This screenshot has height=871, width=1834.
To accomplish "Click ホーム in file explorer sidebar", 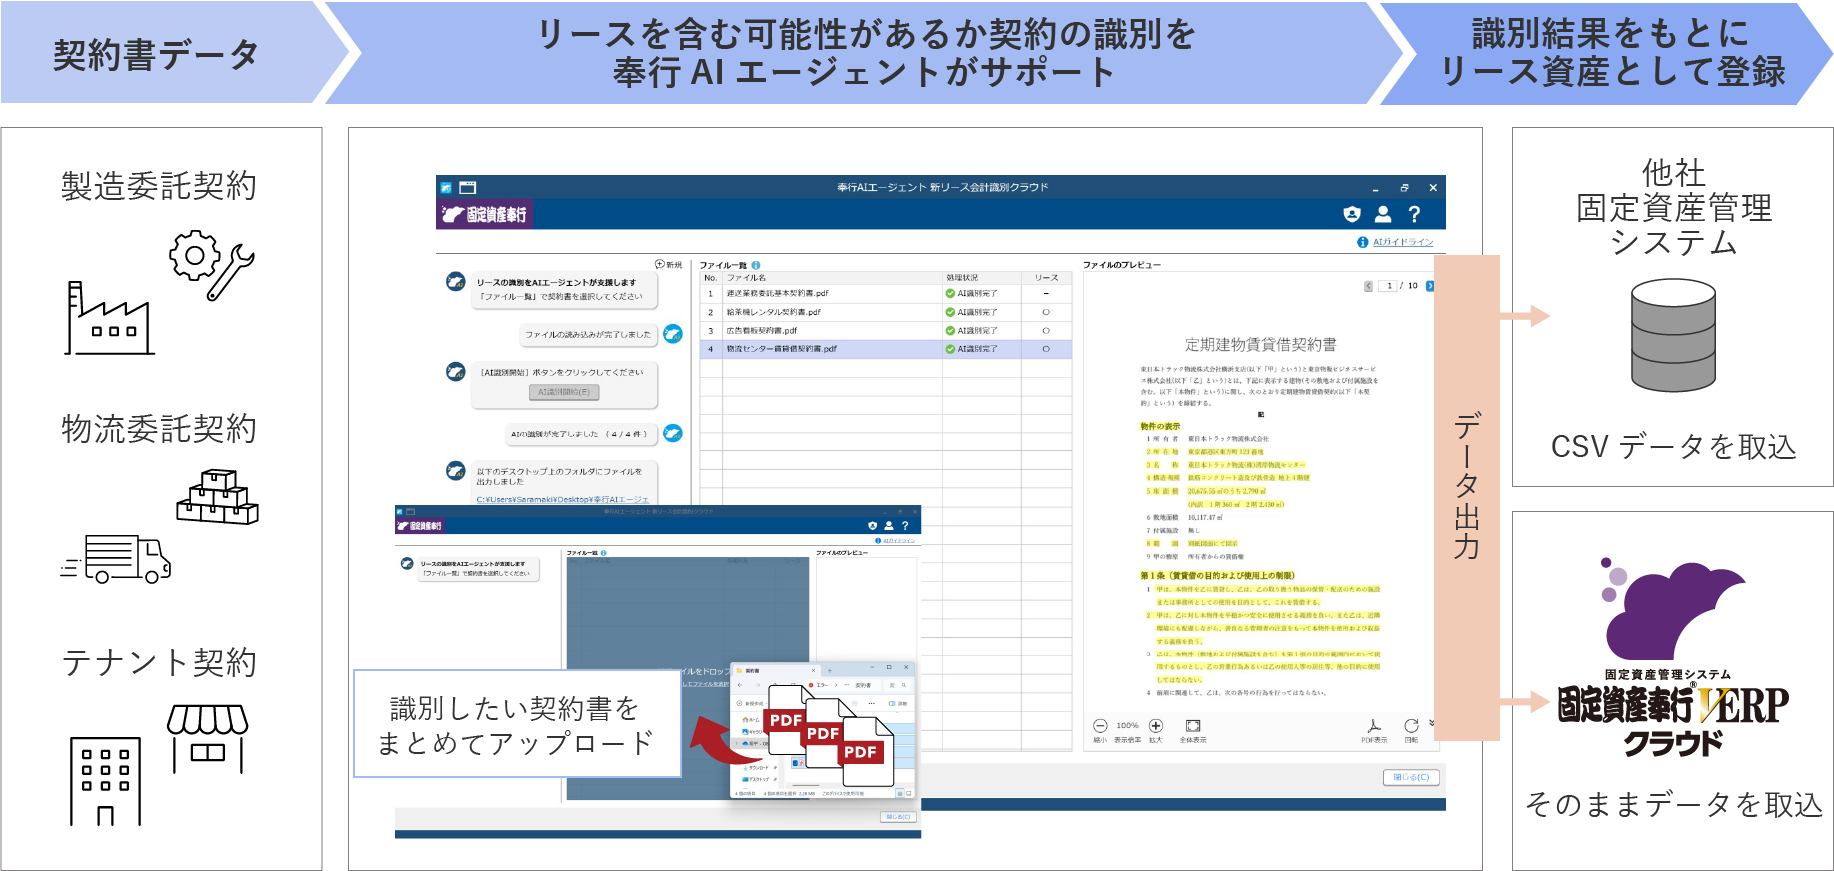I will point(749,719).
